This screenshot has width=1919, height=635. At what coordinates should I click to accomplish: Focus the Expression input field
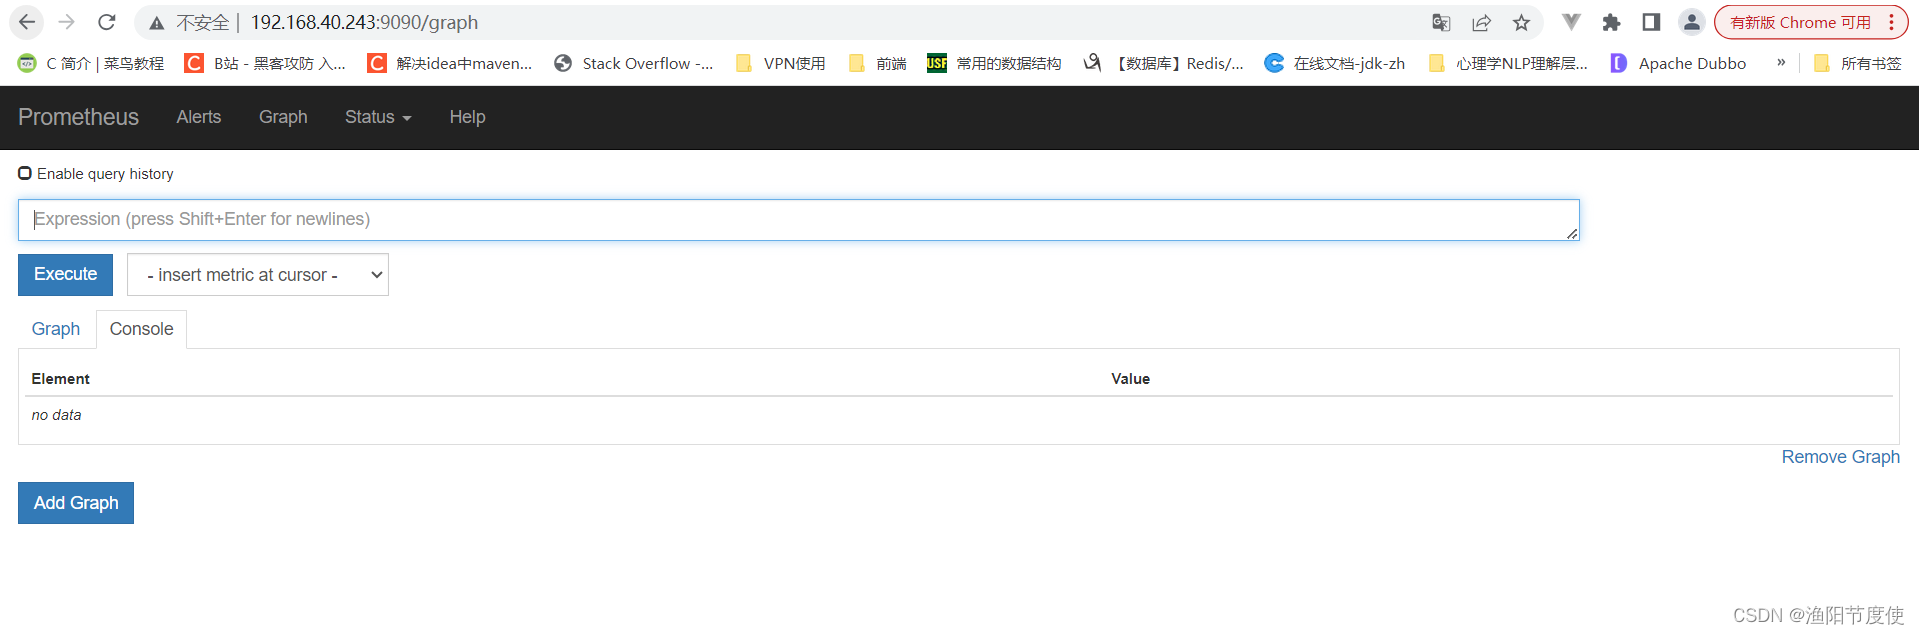coord(798,220)
